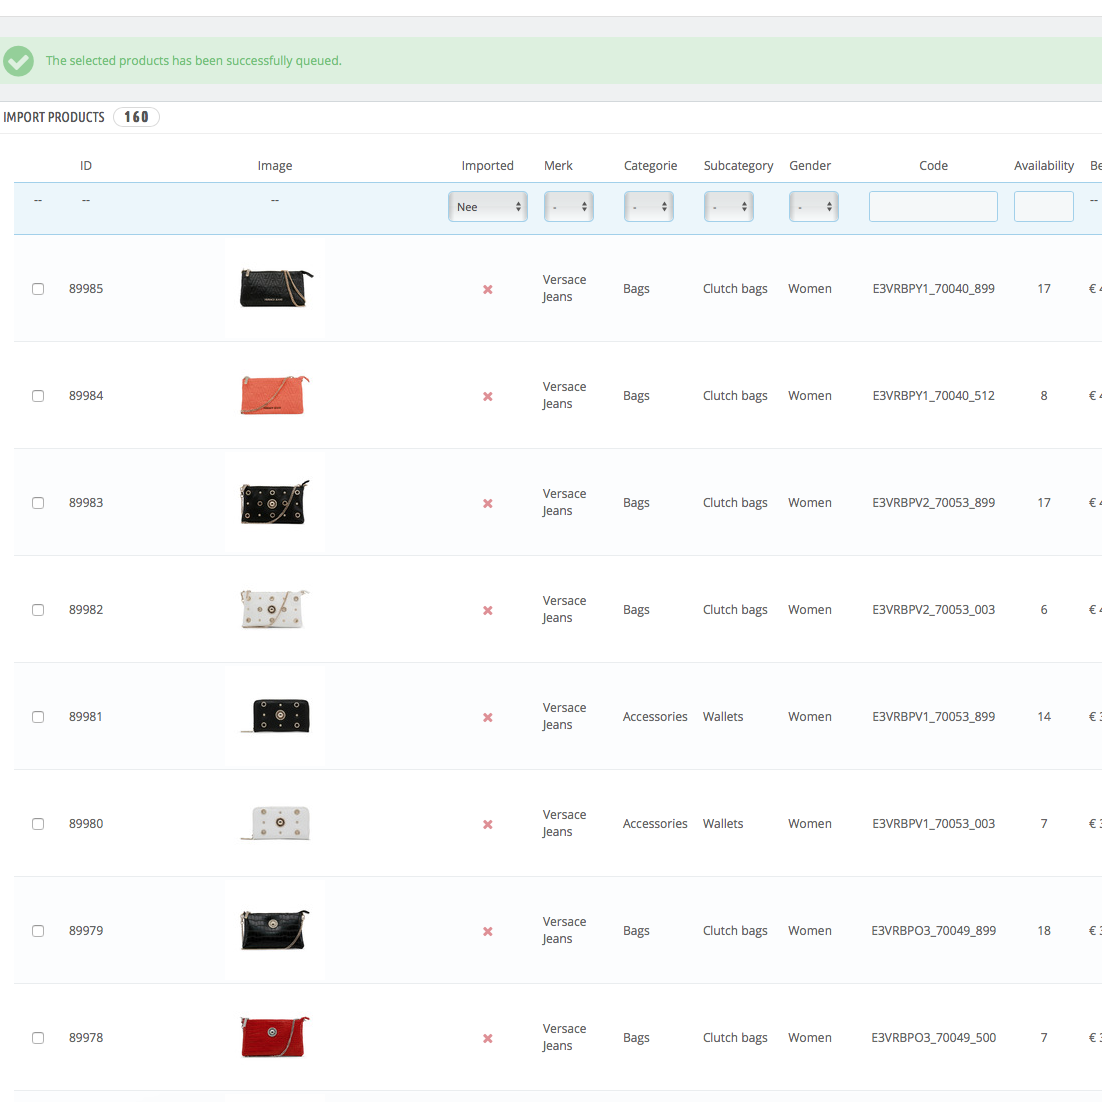The image size is (1102, 1102).
Task: Sort by the Code column header
Action: (933, 165)
